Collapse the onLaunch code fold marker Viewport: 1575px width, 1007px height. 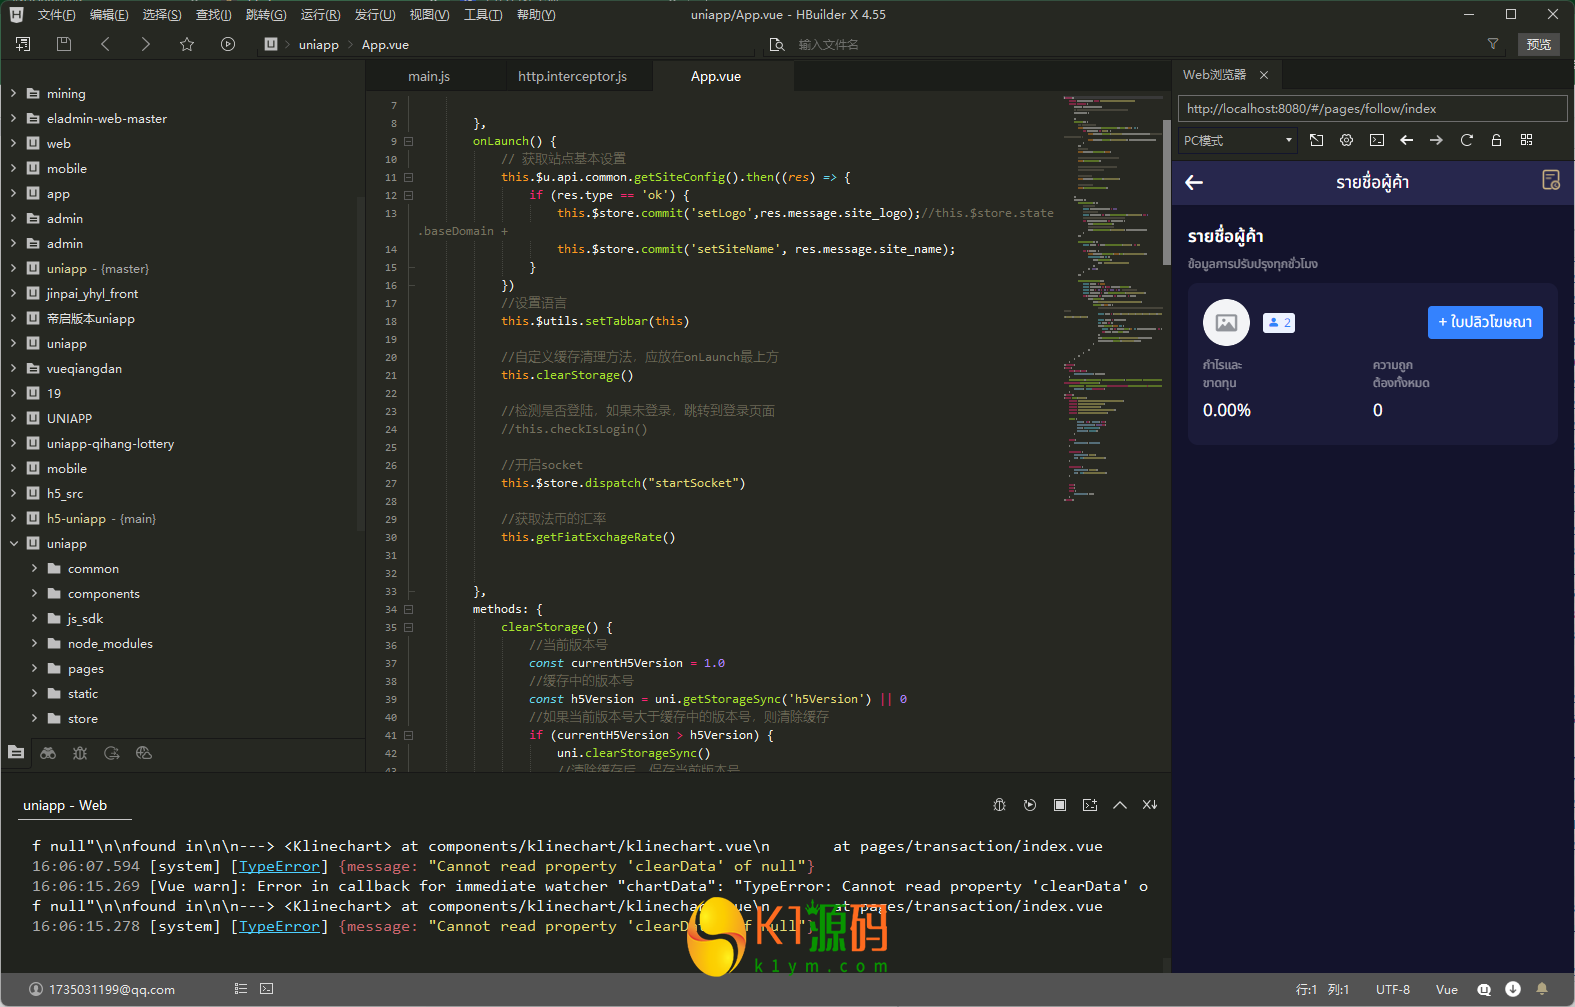pyautogui.click(x=408, y=142)
